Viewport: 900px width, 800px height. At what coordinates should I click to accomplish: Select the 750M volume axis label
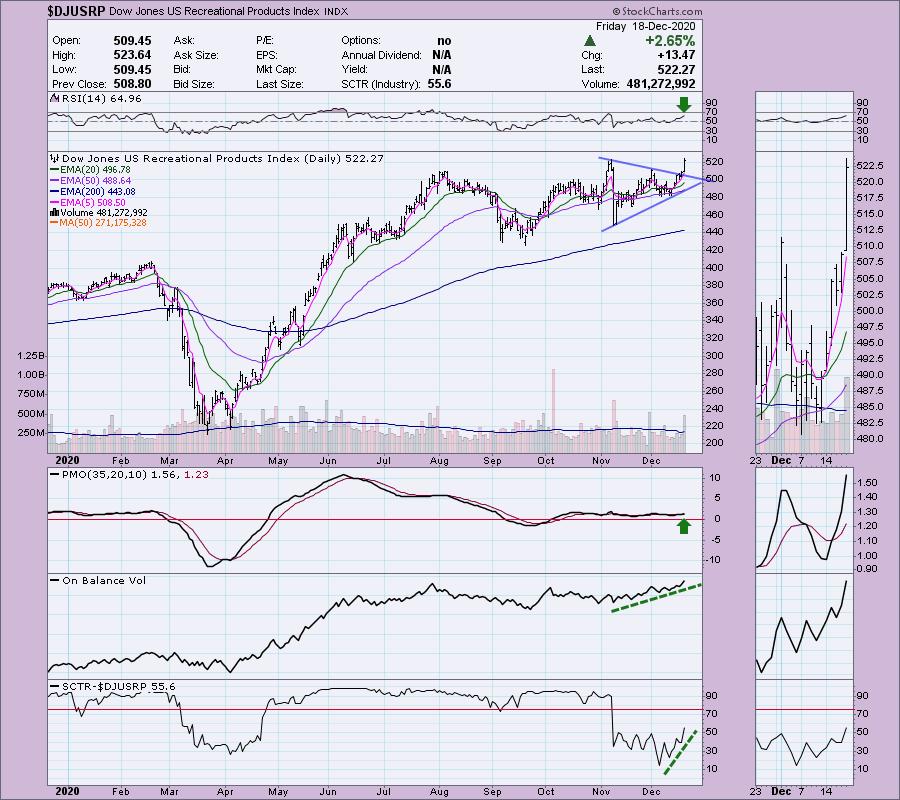pos(32,394)
